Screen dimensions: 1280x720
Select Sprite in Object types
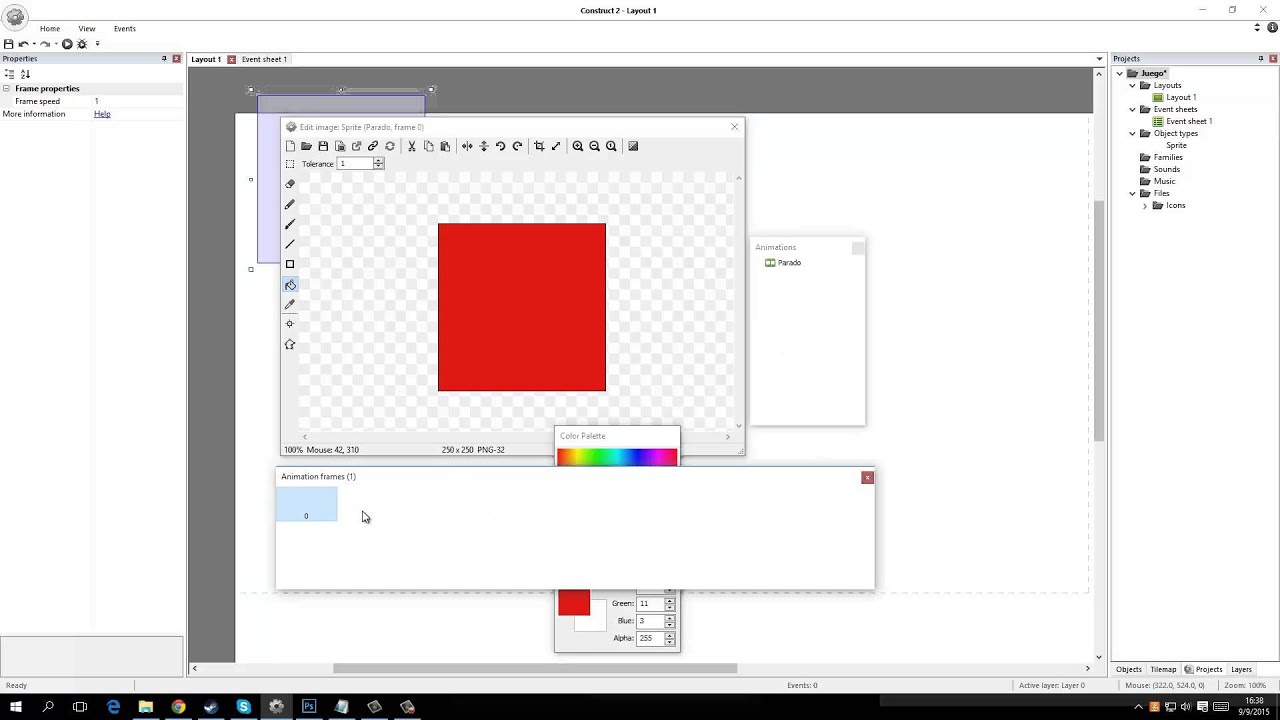click(1176, 145)
